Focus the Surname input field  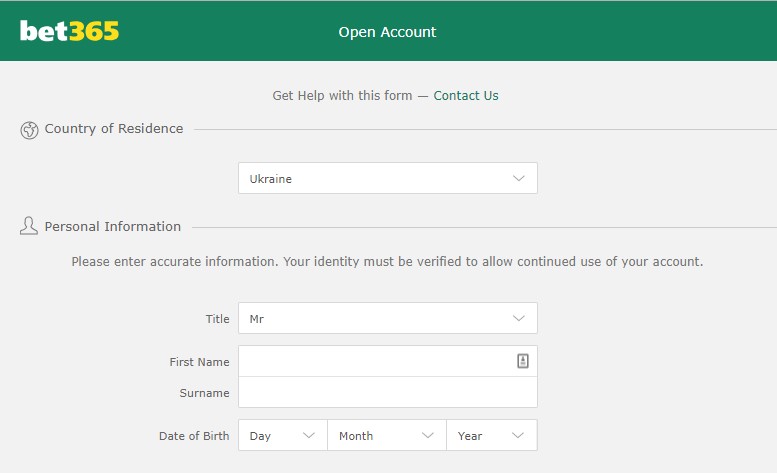388,392
